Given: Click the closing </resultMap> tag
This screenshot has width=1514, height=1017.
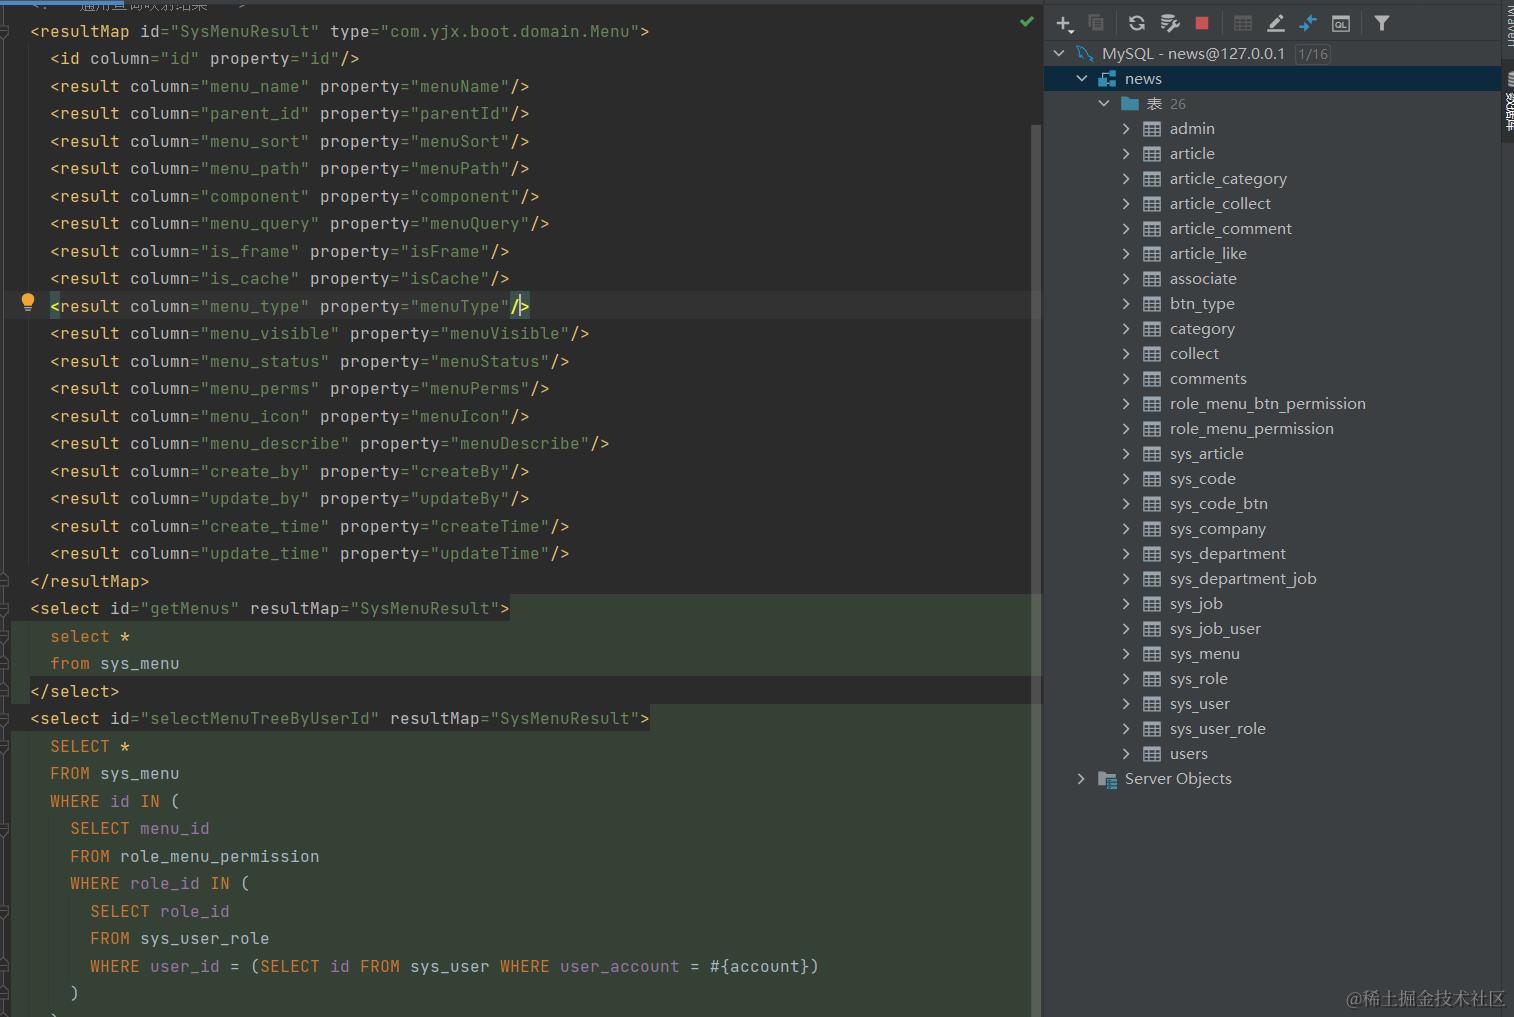Looking at the screenshot, I should [90, 582].
